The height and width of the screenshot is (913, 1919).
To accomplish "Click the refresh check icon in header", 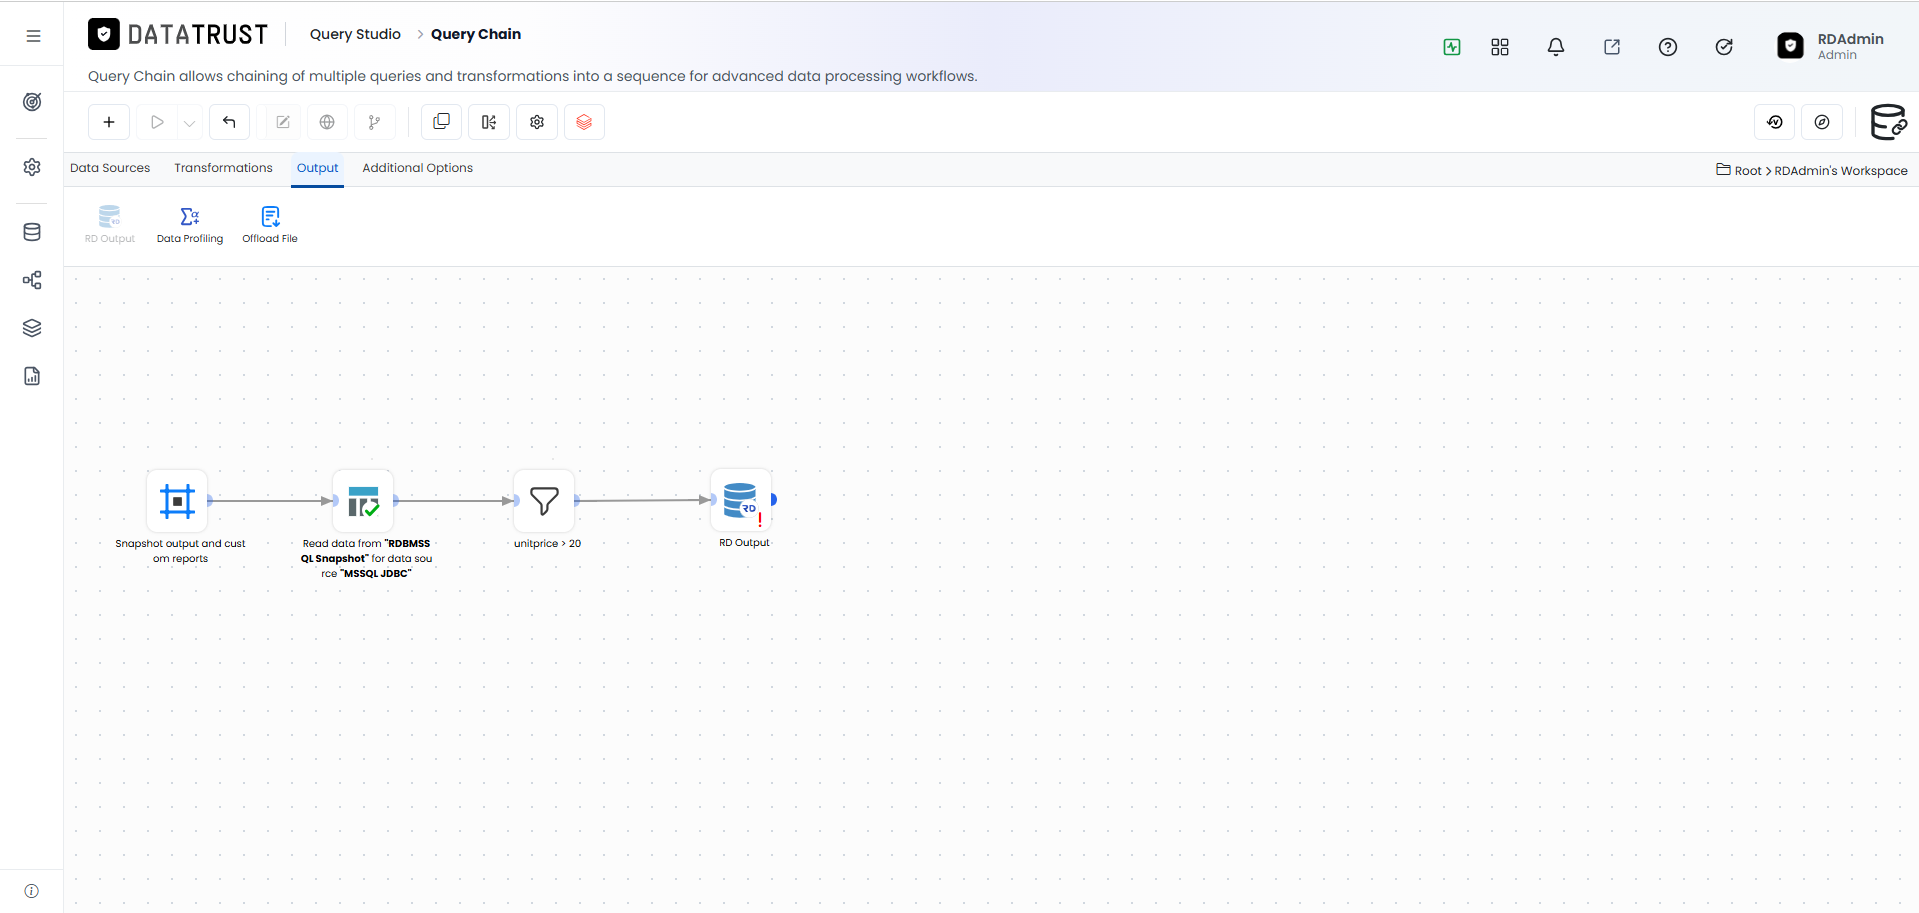I will (x=1724, y=47).
